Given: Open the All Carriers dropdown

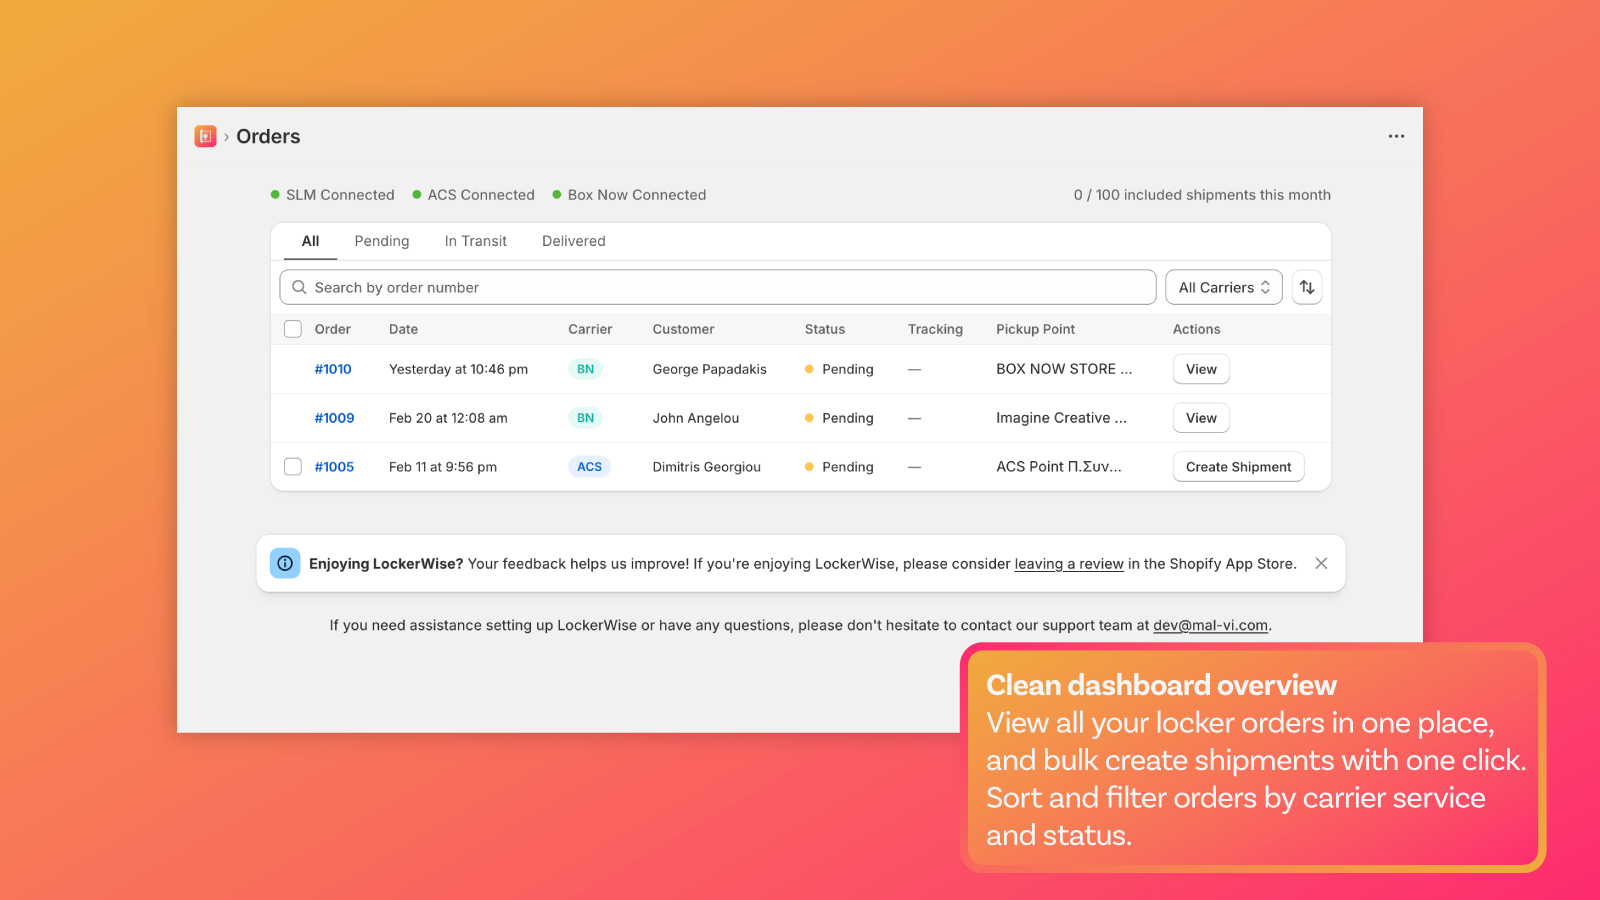Looking at the screenshot, I should [x=1224, y=287].
